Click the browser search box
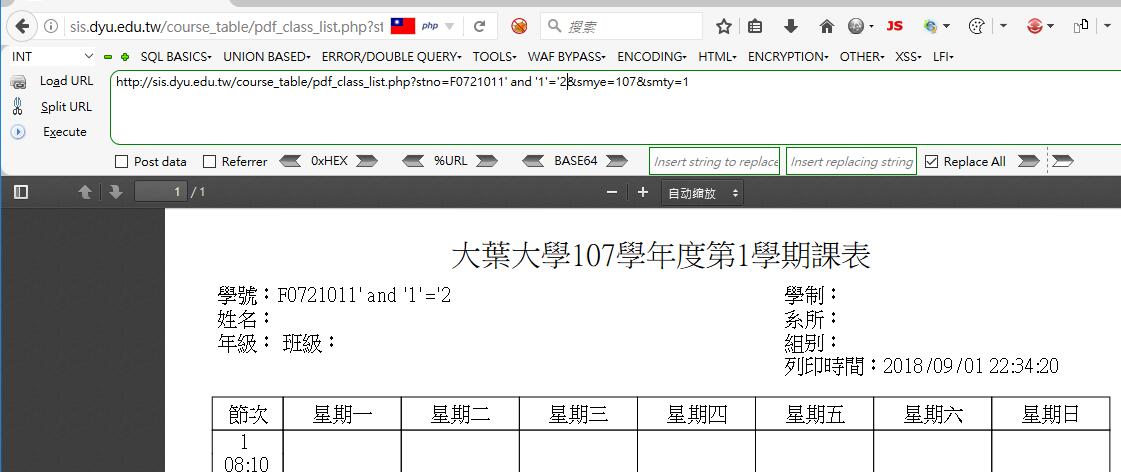The image size is (1121, 472). click(621, 26)
